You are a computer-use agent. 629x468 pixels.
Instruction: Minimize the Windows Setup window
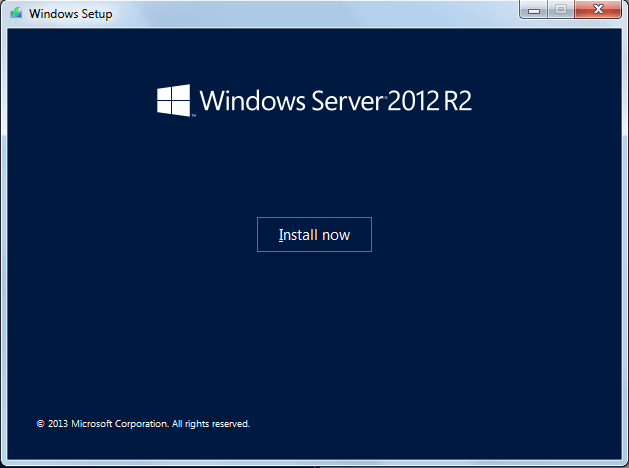point(533,10)
